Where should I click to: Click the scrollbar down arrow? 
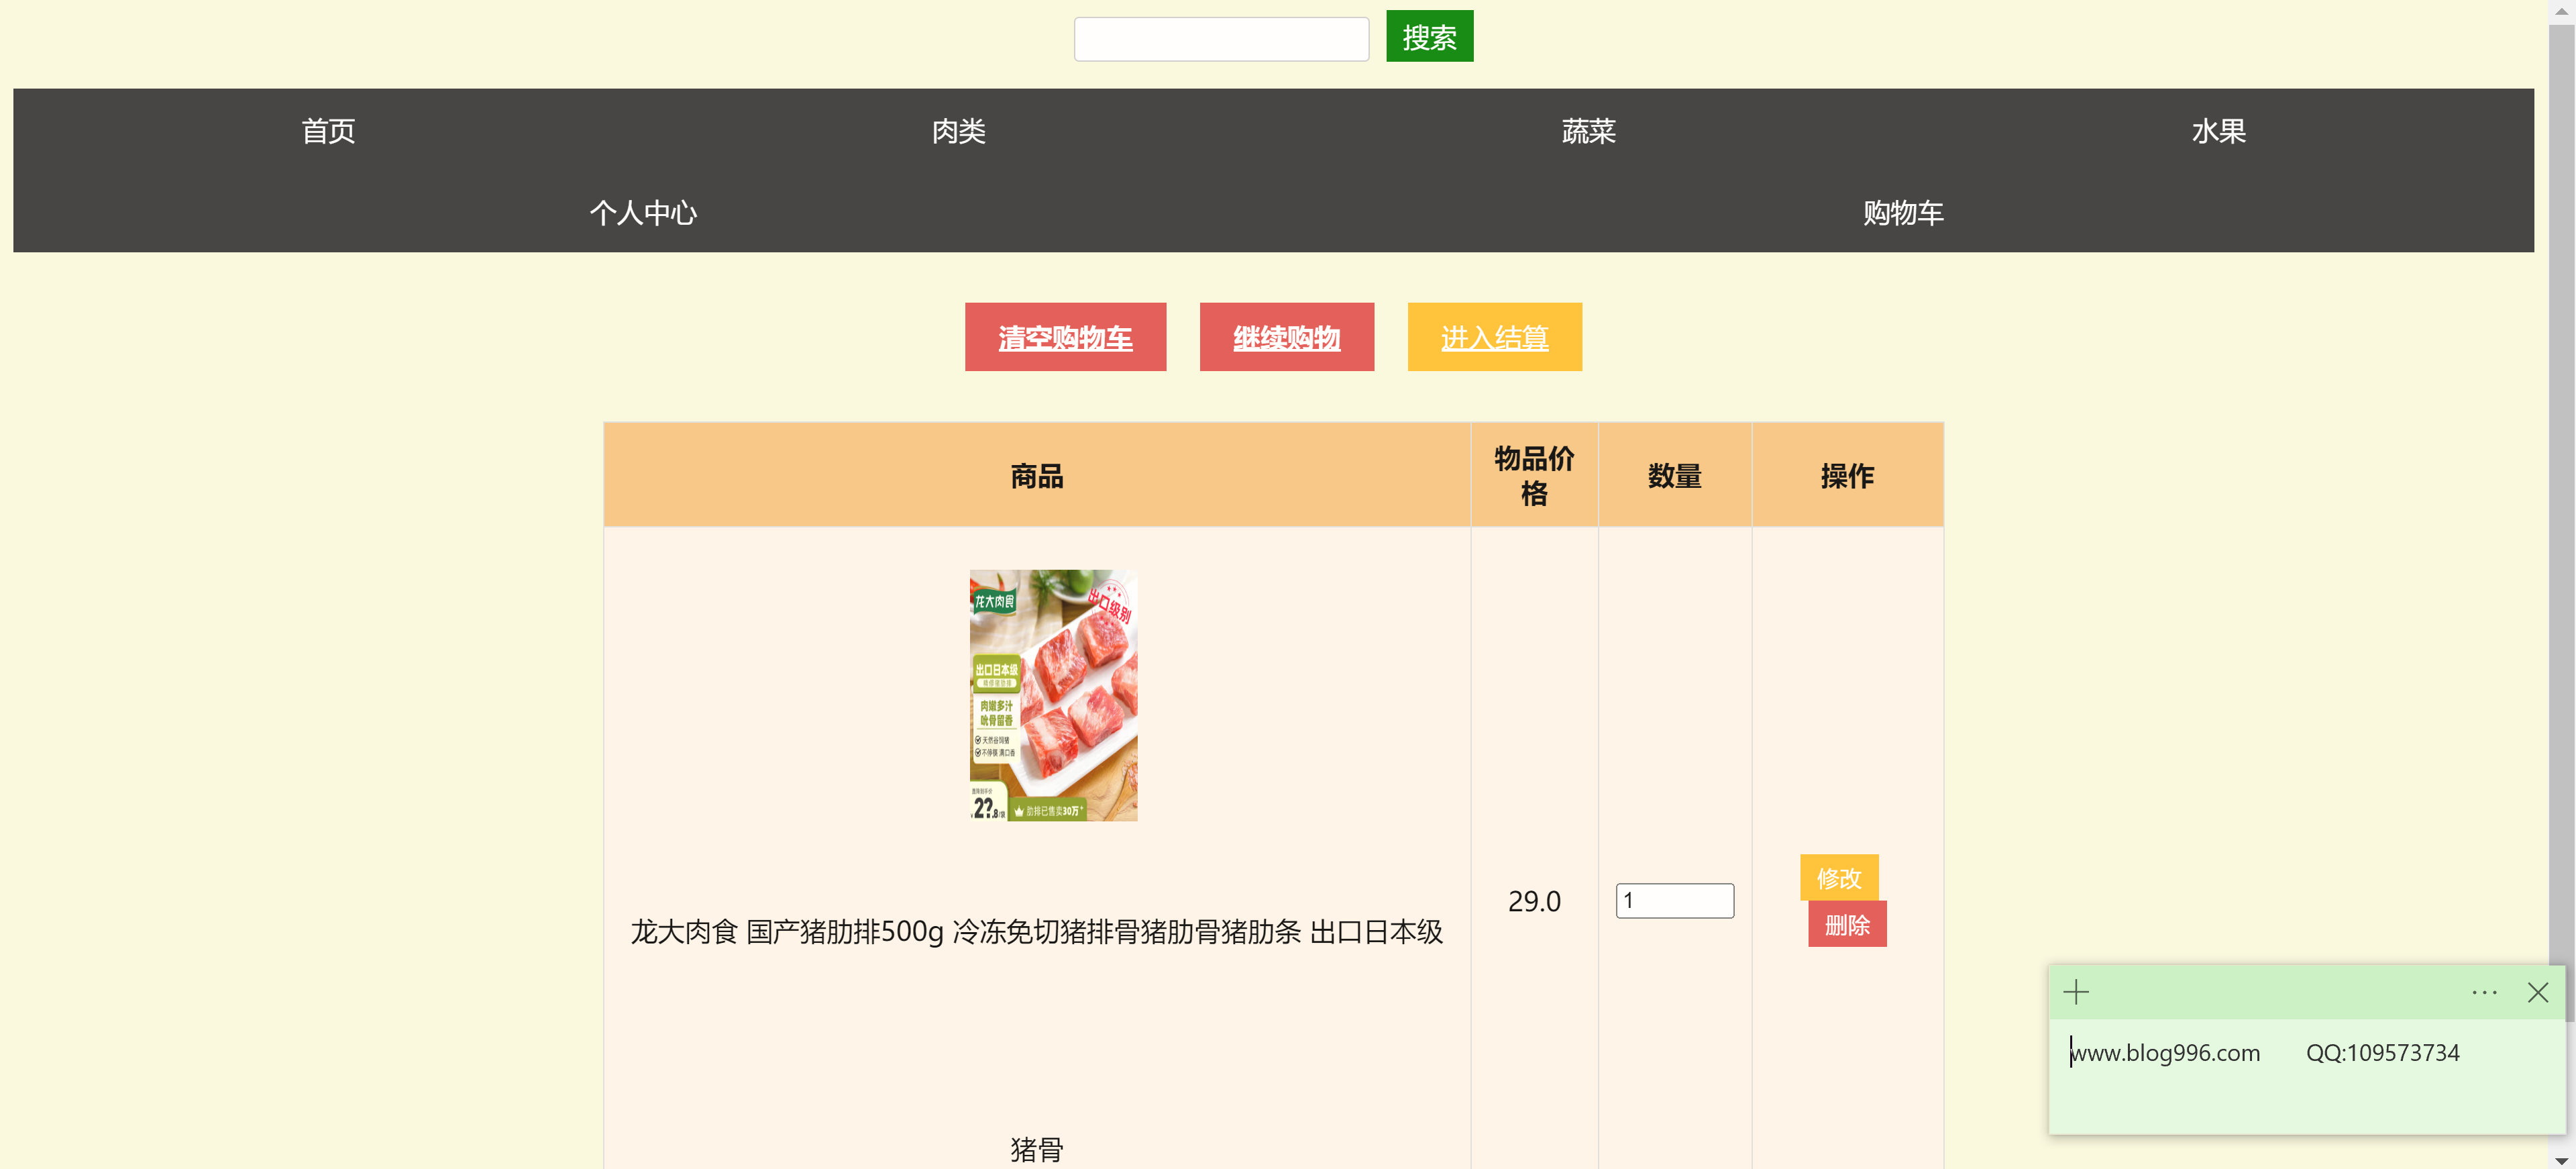click(x=2561, y=1160)
